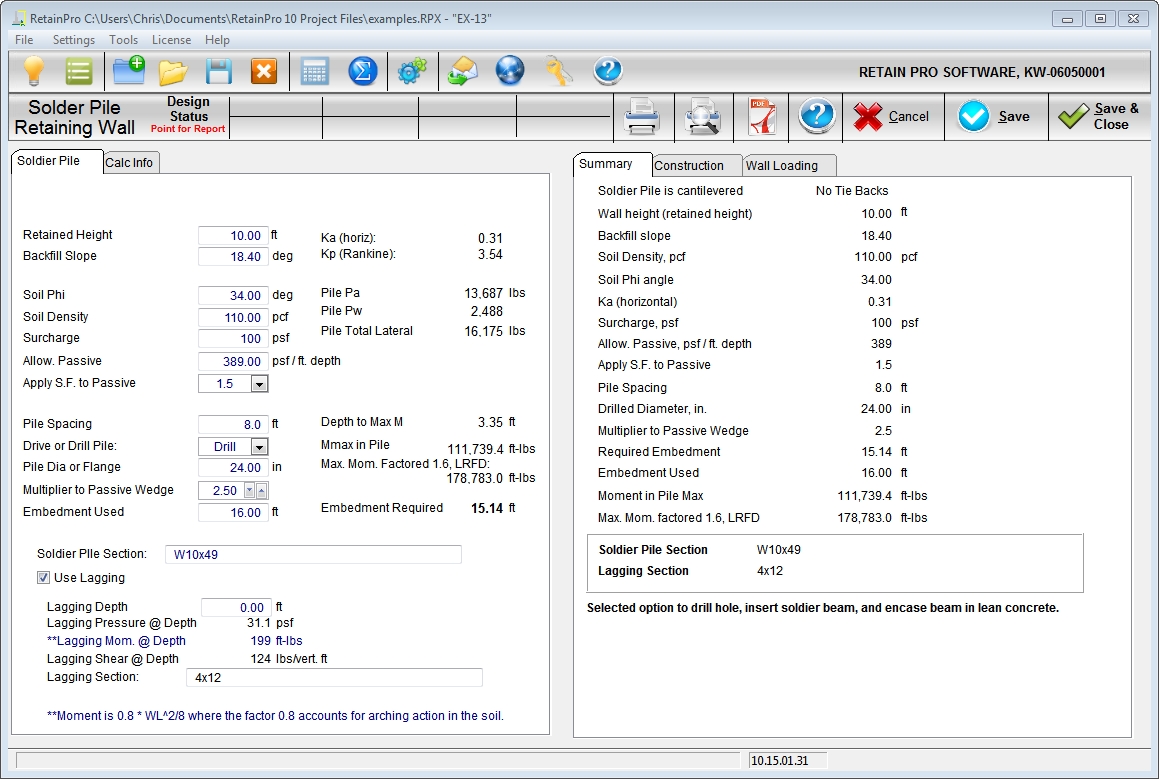The width and height of the screenshot is (1159, 779).
Task: Expand the Apply S.F. to Passive dropdown
Action: point(259,384)
